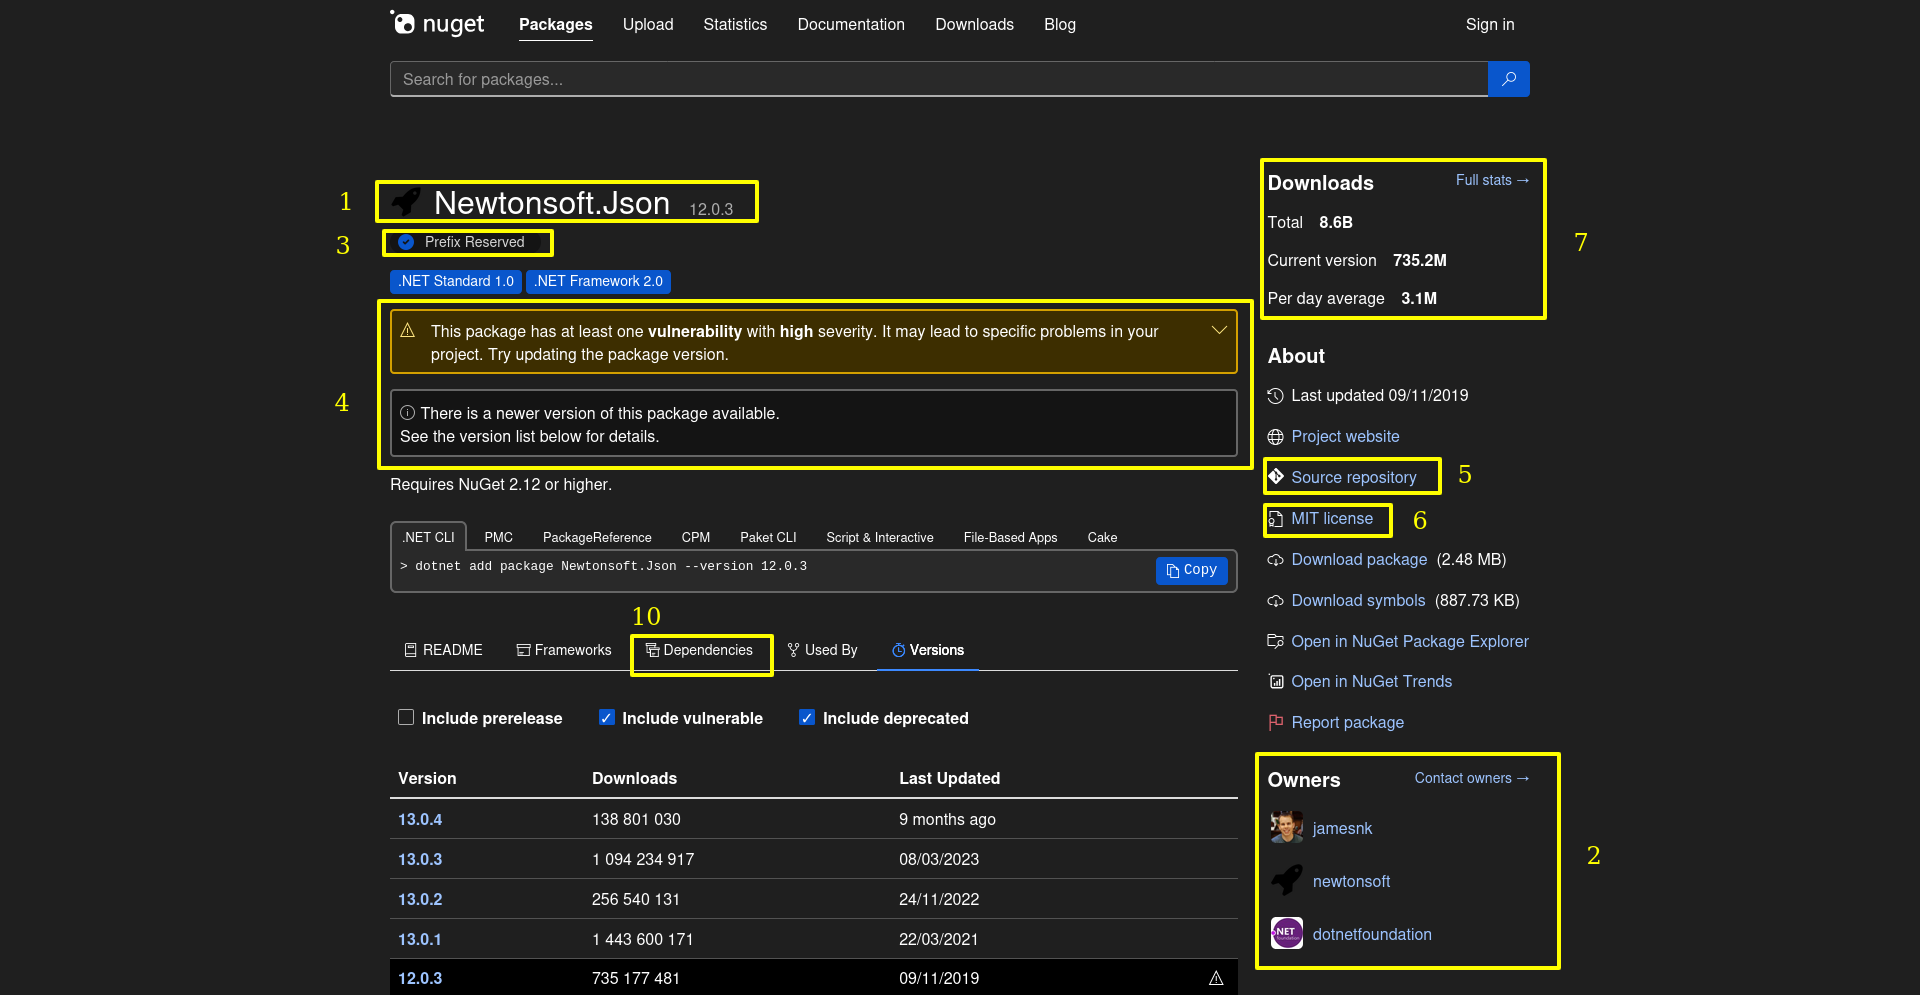The width and height of the screenshot is (1920, 995).
Task: Open Full stats link
Action: point(1492,180)
